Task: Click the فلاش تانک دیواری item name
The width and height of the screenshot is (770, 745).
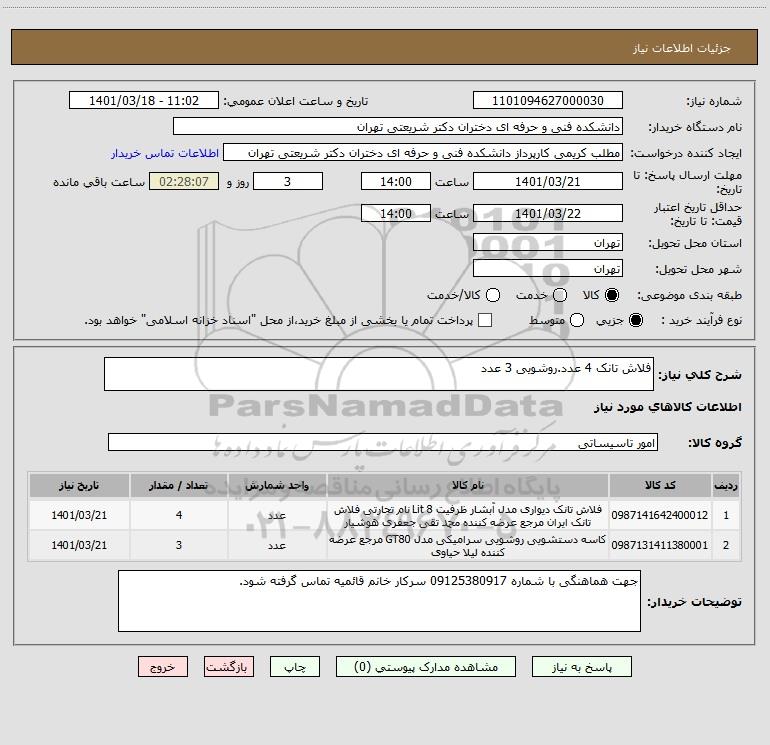Action: [x=468, y=515]
